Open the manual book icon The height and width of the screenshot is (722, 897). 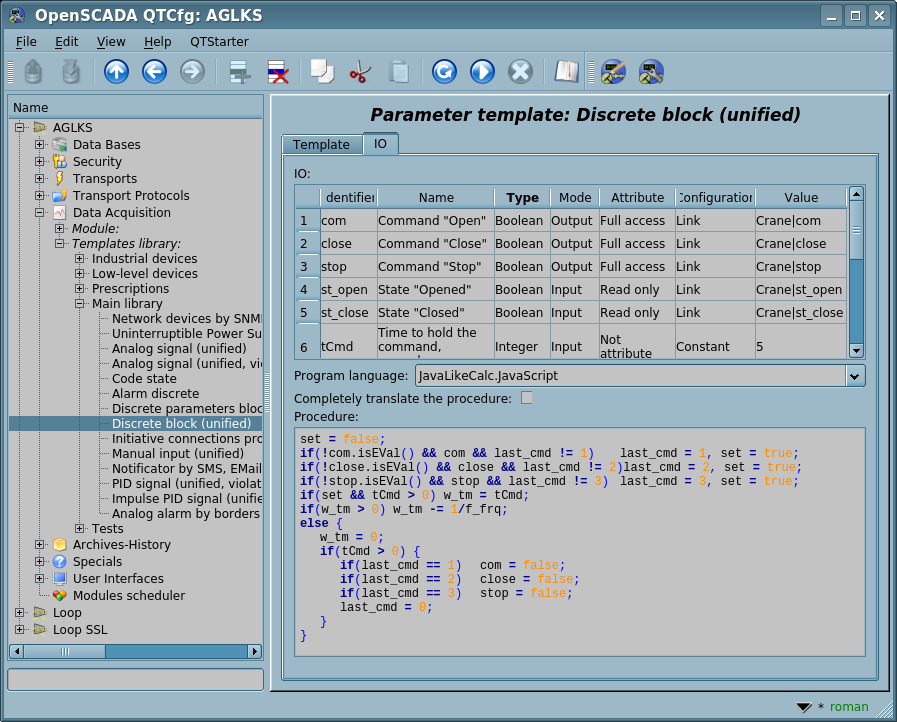[566, 72]
